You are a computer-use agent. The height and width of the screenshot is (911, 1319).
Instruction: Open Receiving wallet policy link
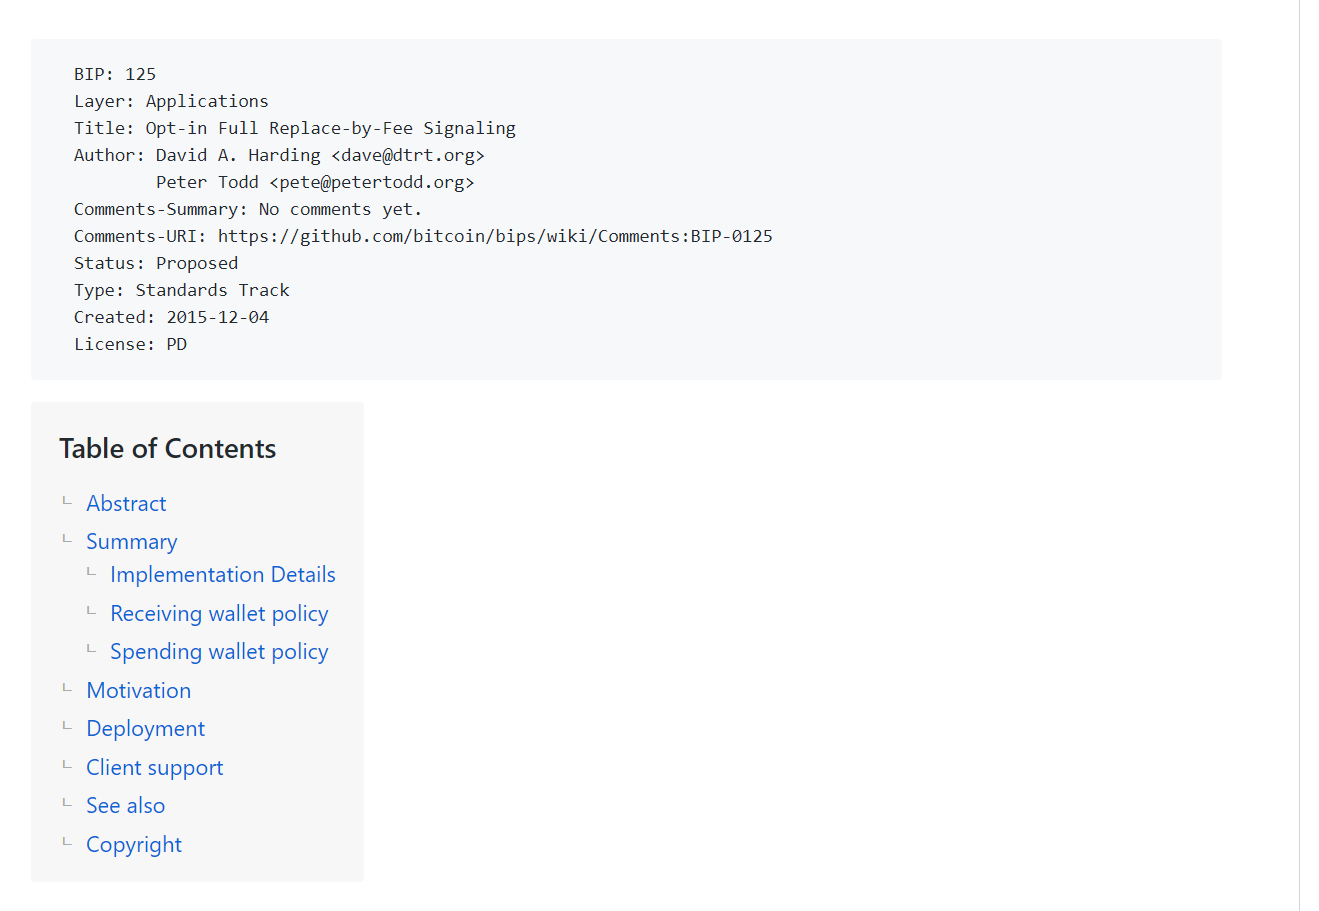tap(219, 613)
